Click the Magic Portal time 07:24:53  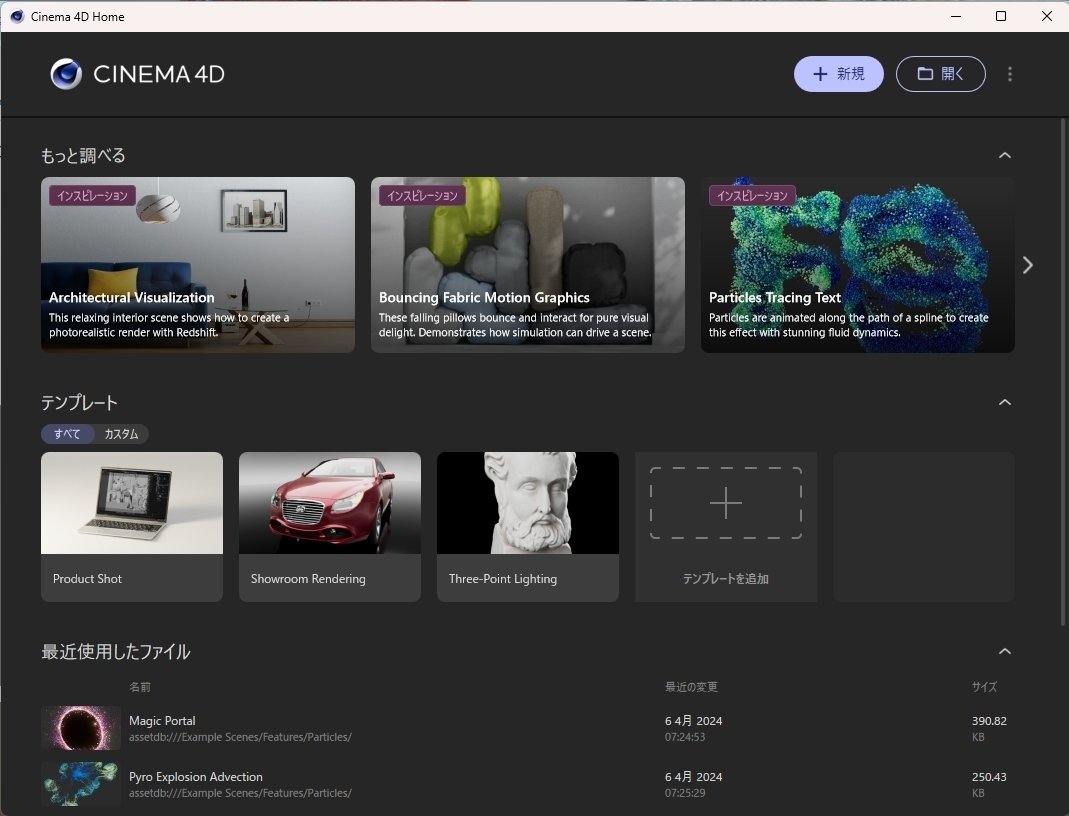685,737
